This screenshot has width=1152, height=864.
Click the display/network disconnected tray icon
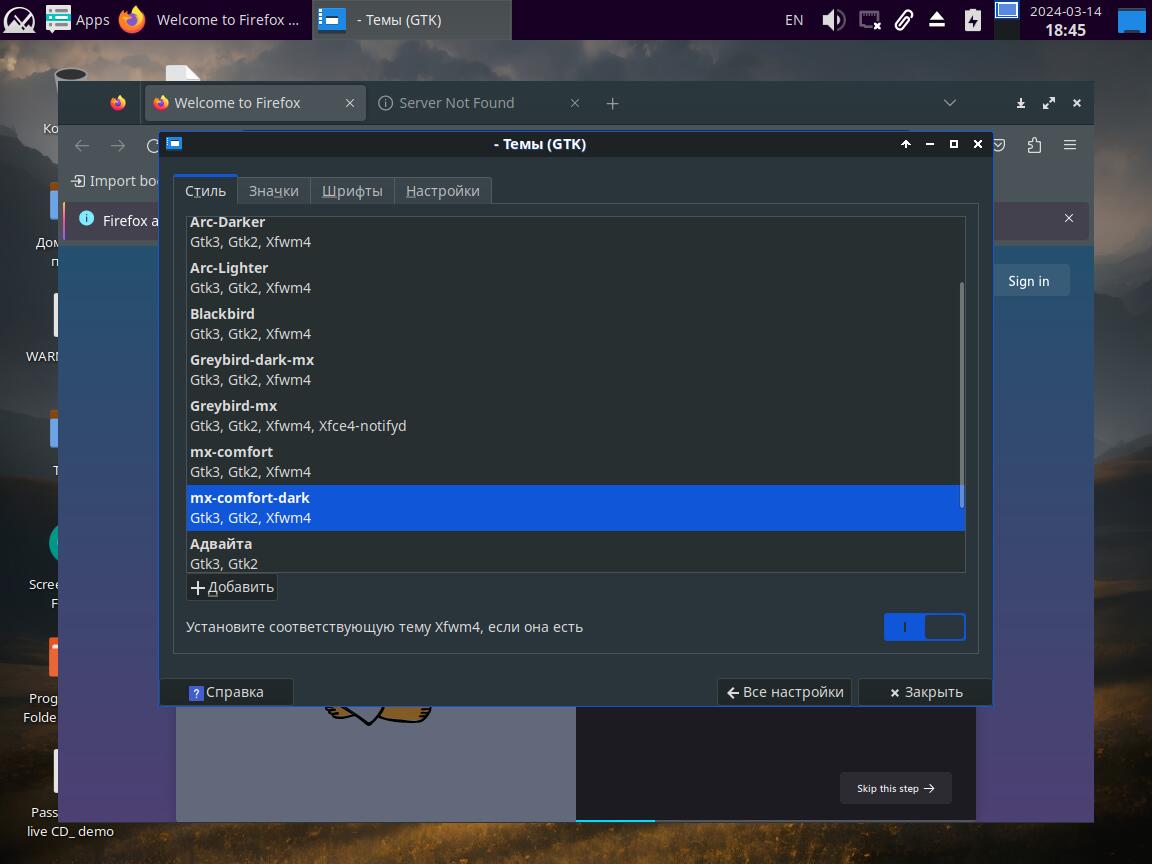pos(870,20)
